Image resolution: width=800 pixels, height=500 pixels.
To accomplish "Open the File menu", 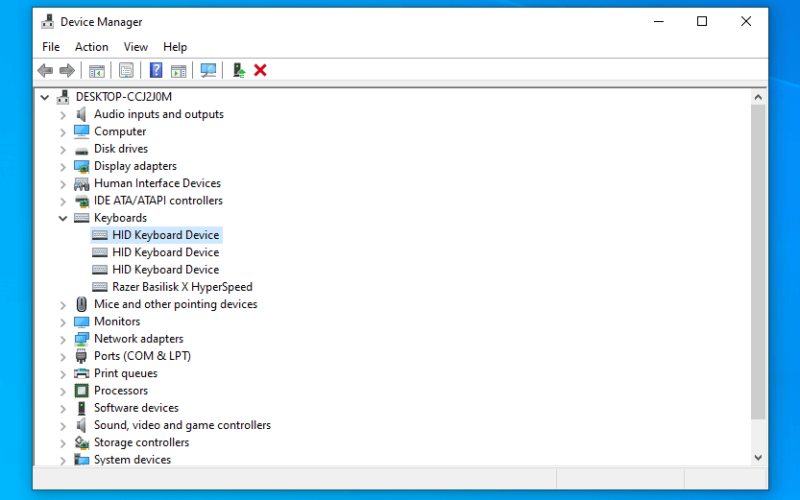I will pos(51,47).
